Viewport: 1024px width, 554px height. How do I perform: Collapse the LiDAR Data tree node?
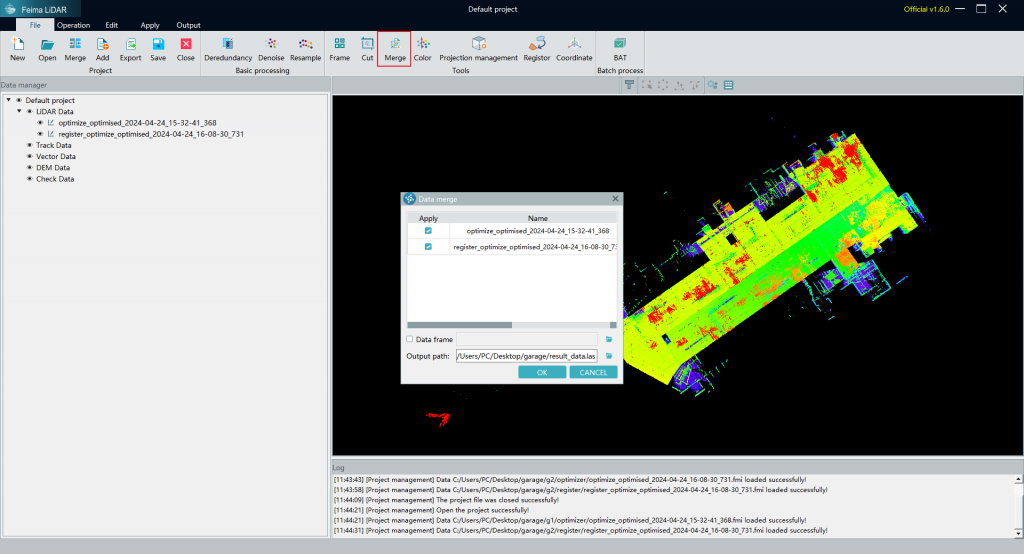[x=19, y=111]
